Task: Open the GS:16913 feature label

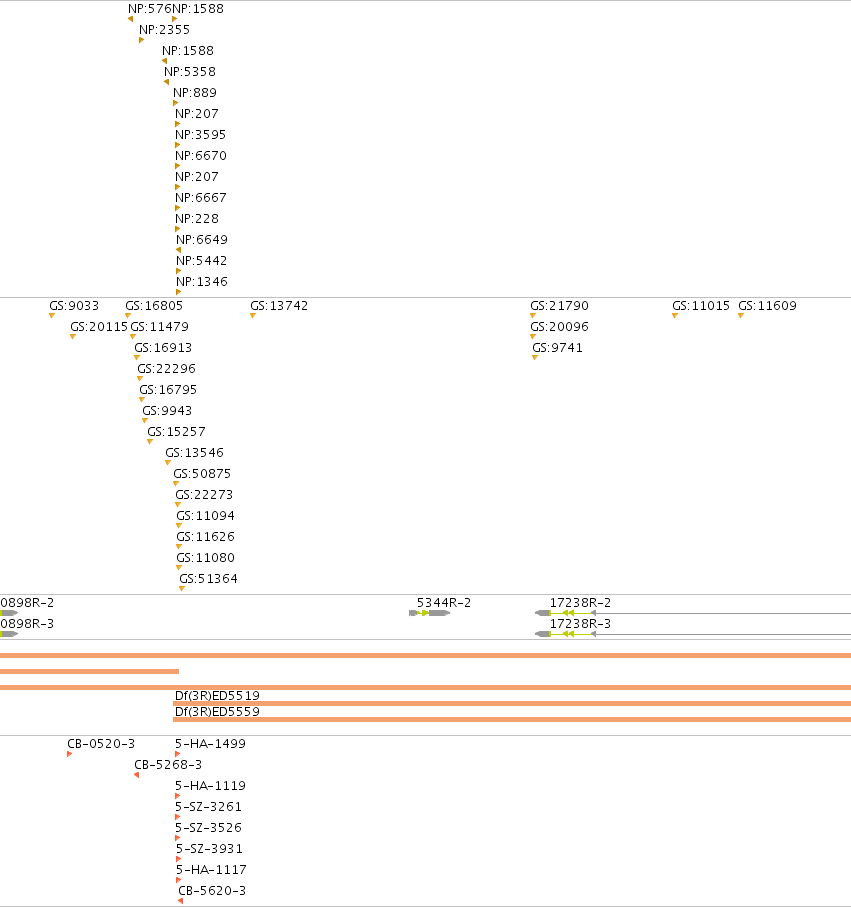Action: [163, 348]
